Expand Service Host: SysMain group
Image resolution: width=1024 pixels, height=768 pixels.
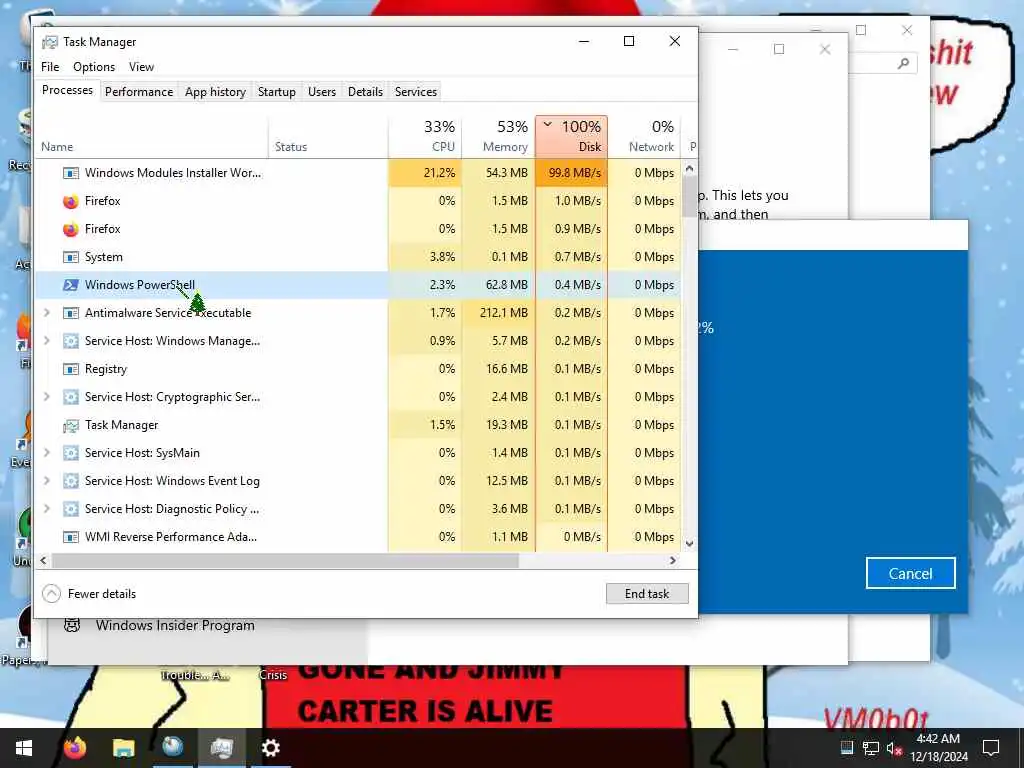(x=46, y=453)
